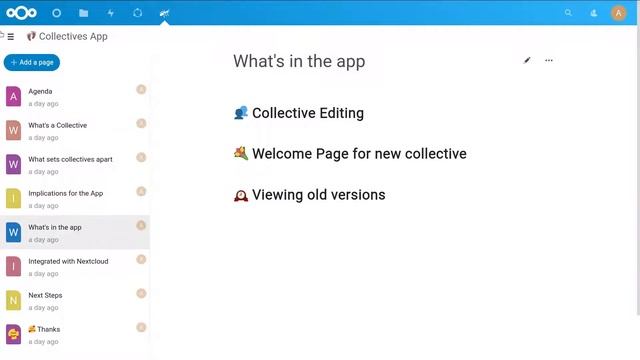Open the Agenda page

point(75,97)
